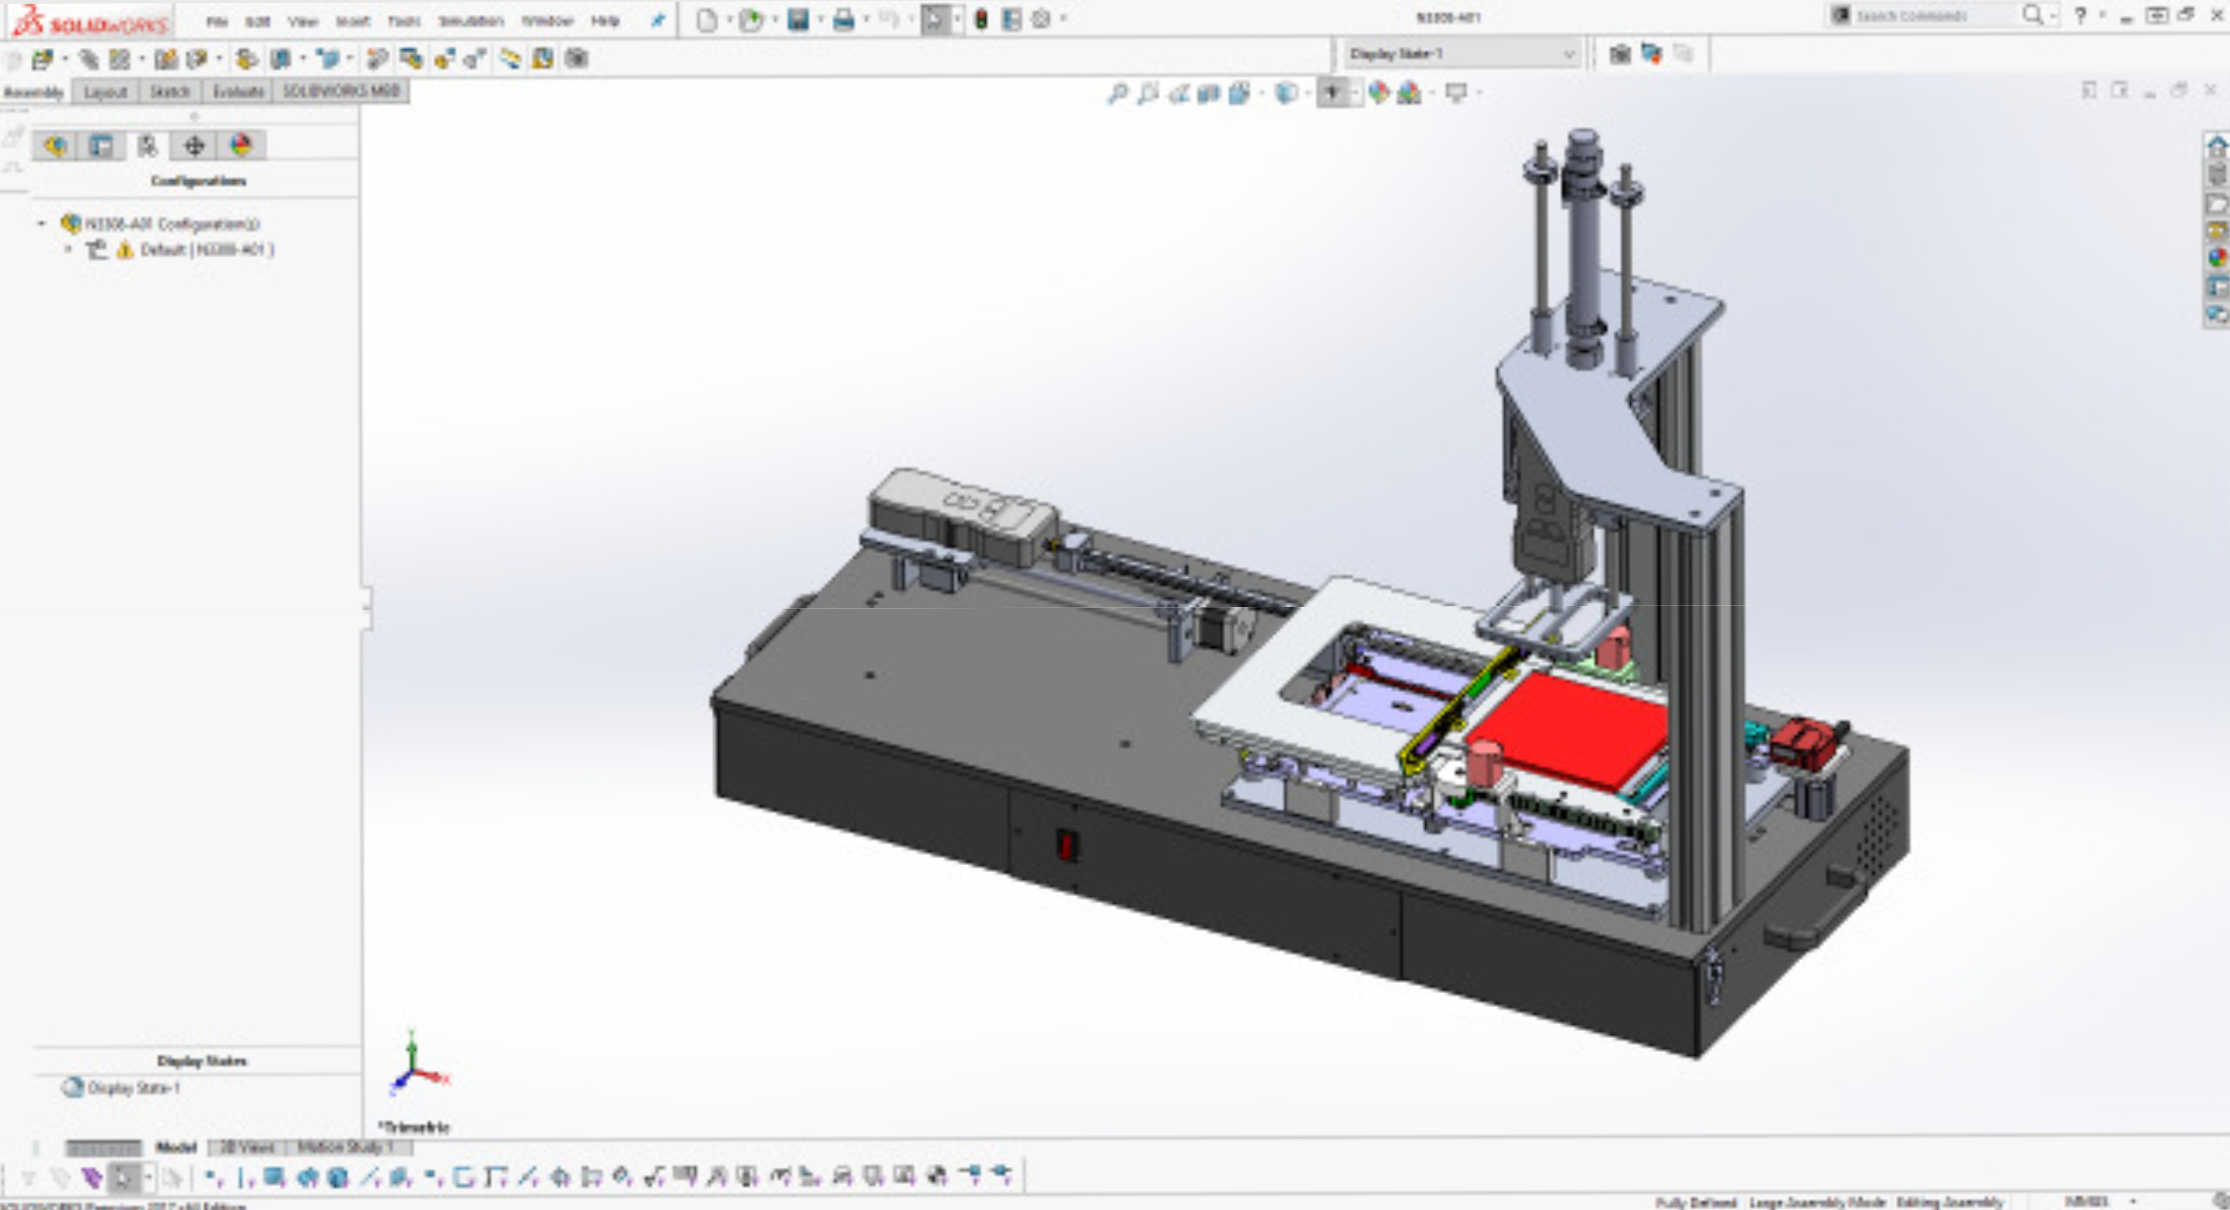Viewport: 2230px width, 1210px height.
Task: Open the SOLIDWORKS Resources home icon in the task pane
Action: pyautogui.click(x=2217, y=146)
